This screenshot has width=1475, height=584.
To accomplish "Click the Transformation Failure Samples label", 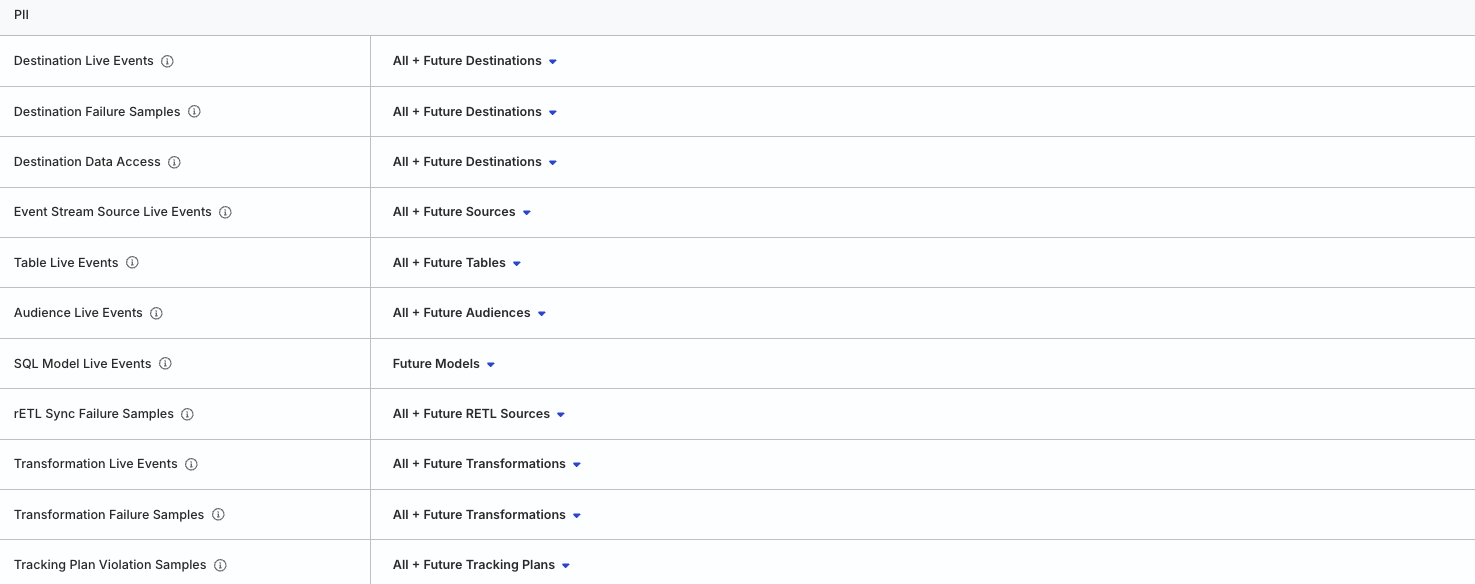I will 109,514.
